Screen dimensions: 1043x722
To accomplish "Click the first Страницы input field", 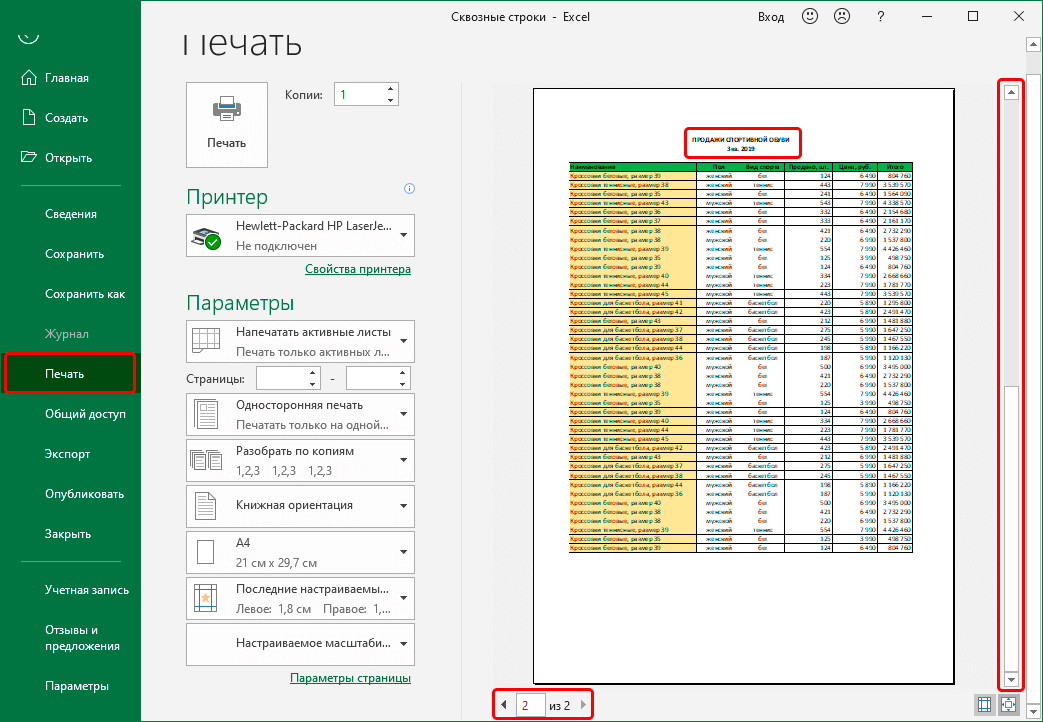I will click(282, 379).
